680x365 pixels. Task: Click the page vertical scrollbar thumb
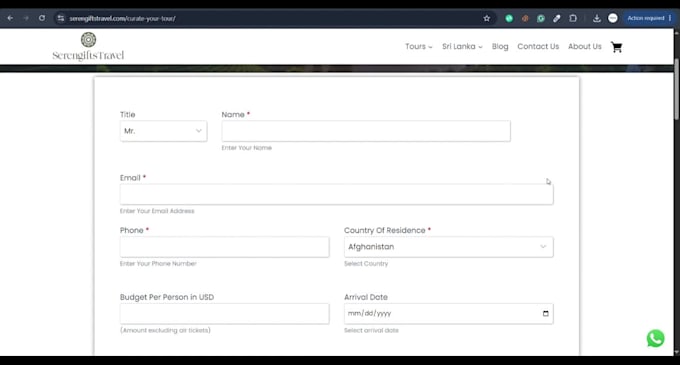click(677, 89)
